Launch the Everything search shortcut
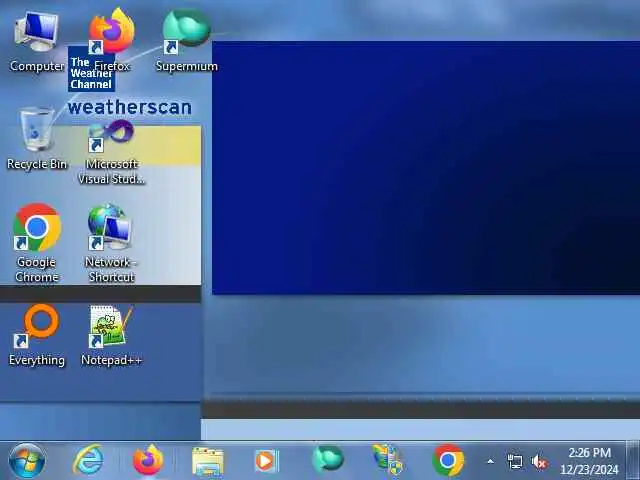The height and width of the screenshot is (480, 640). coord(37,336)
